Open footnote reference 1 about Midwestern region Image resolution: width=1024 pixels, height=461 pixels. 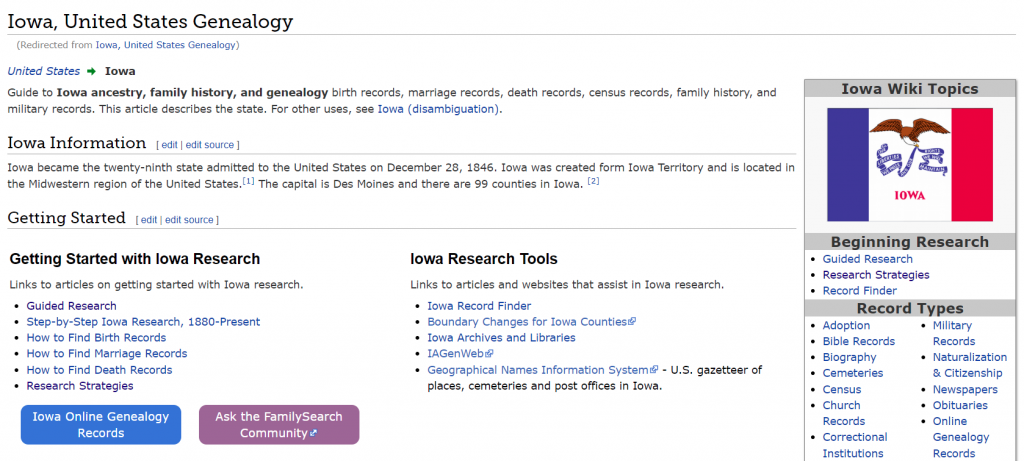(x=249, y=181)
